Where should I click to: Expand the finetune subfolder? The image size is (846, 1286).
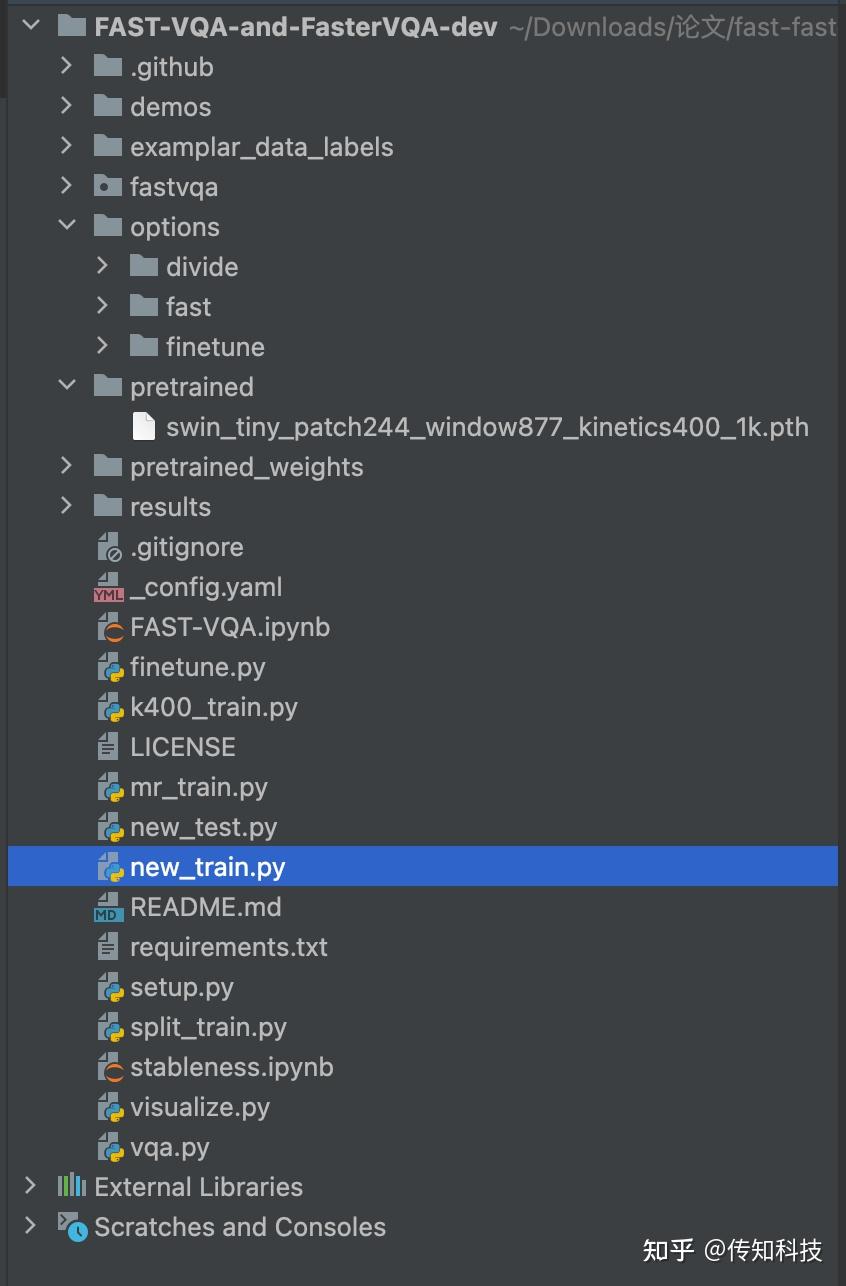[102, 347]
